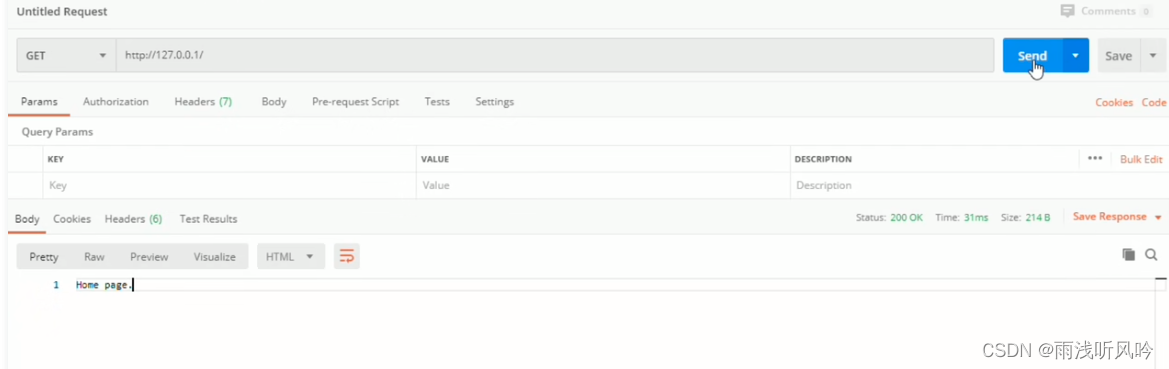The height and width of the screenshot is (369, 1169).
Task: Expand the Save Response dropdown
Action: (x=1159, y=217)
